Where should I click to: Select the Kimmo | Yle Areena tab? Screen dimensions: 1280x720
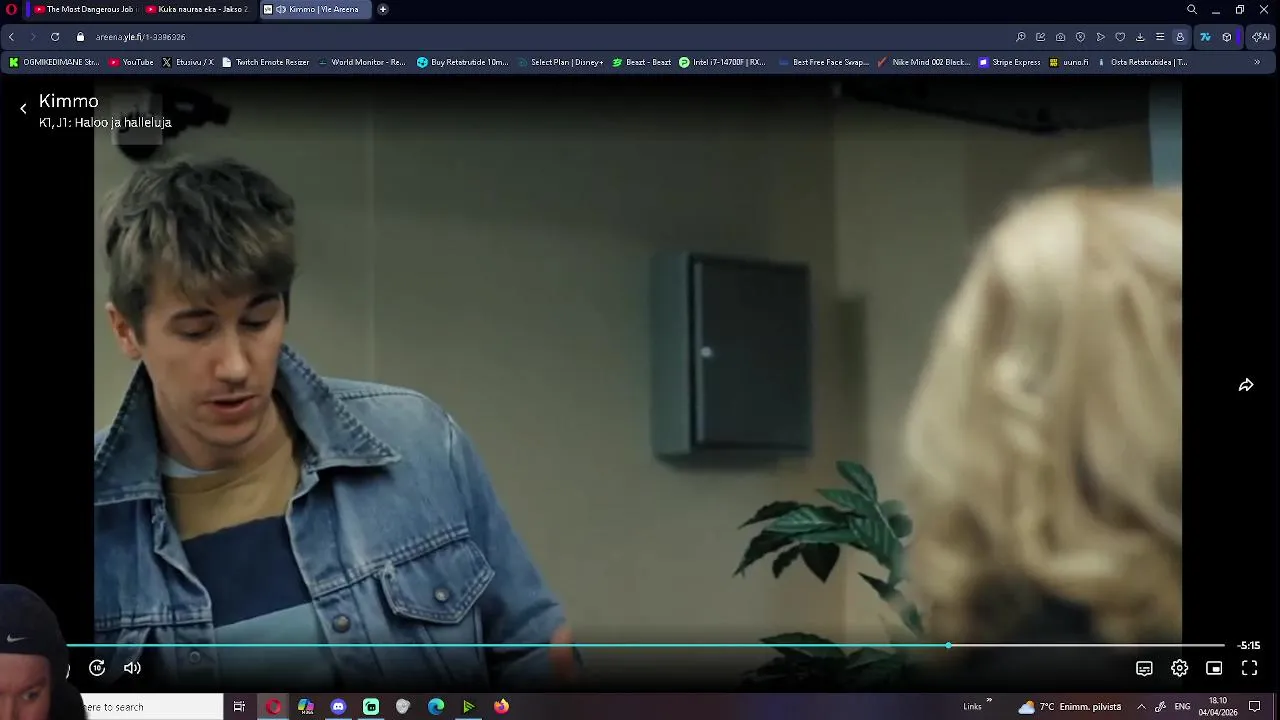tap(314, 9)
